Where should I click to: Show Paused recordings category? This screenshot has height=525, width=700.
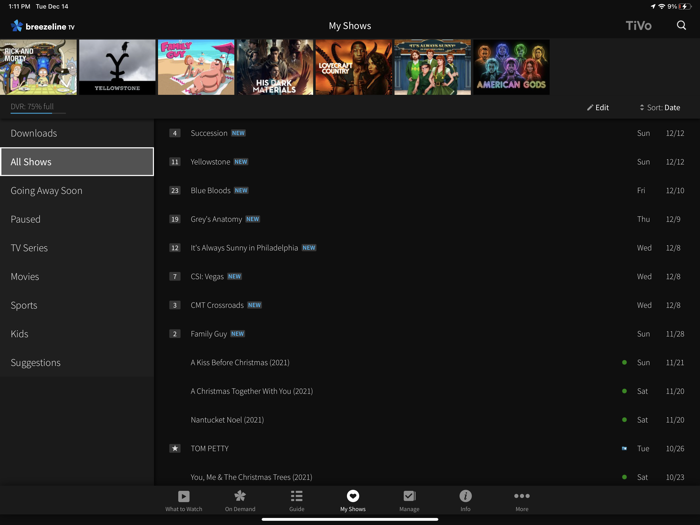coord(77,219)
